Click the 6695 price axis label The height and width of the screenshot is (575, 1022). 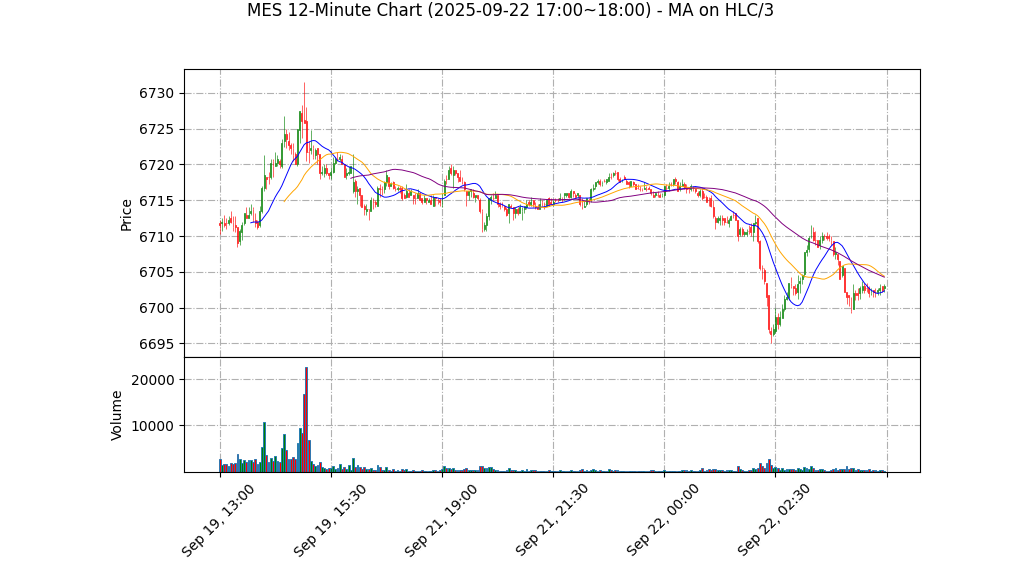point(156,344)
